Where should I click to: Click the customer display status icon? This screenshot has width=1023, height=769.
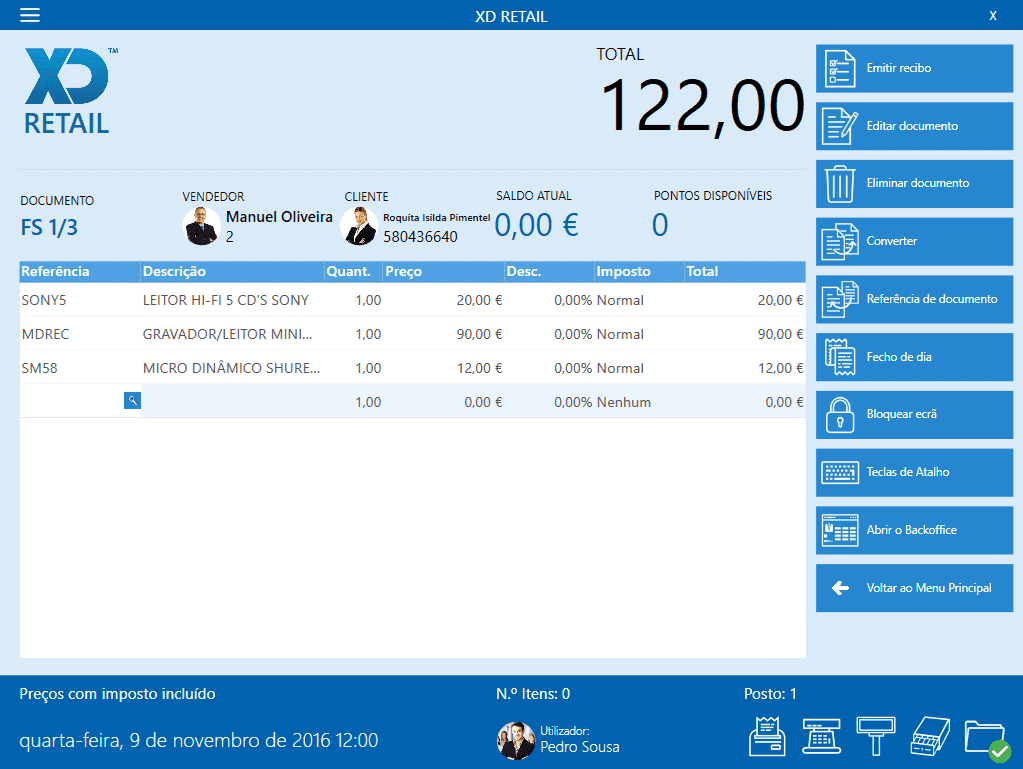(x=876, y=737)
